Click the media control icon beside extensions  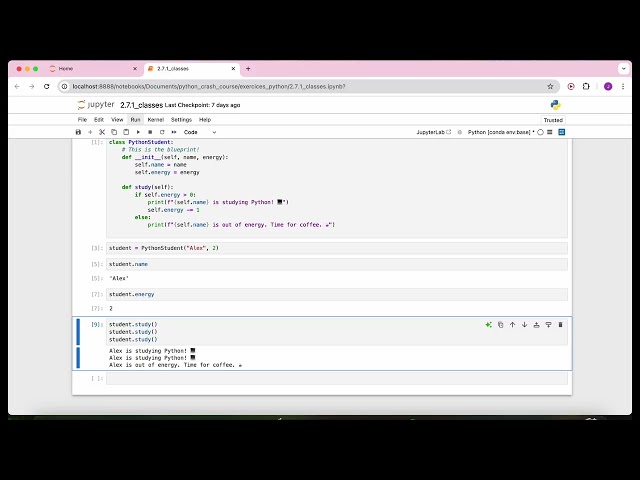coord(571,87)
